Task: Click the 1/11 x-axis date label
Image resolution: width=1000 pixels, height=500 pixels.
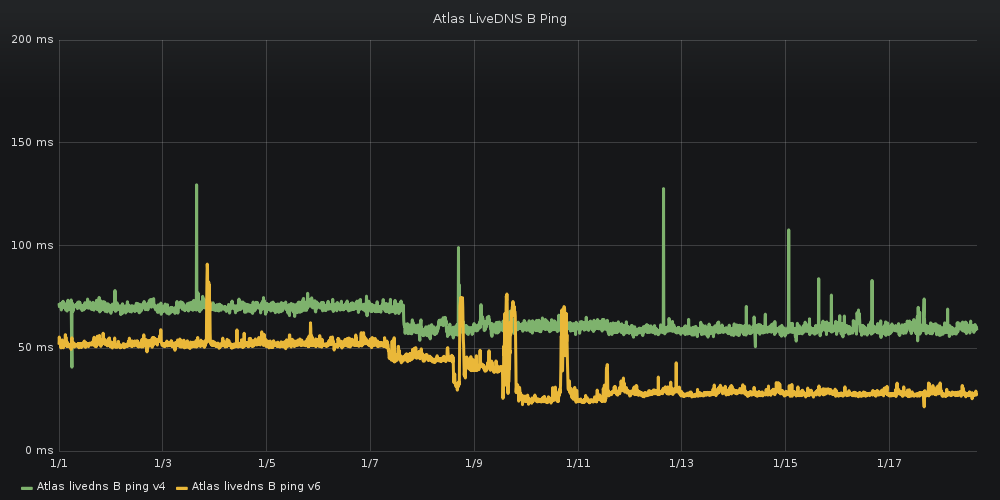Action: tap(578, 463)
